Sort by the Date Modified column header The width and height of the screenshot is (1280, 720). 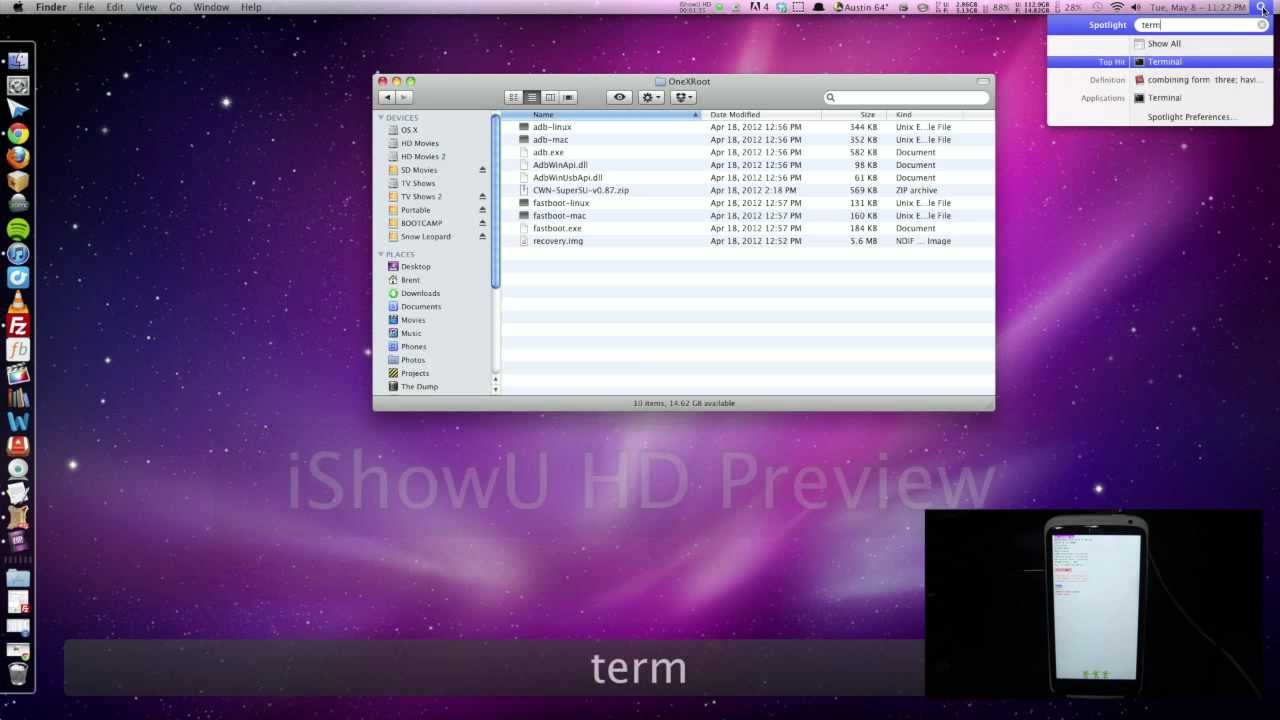coord(762,115)
